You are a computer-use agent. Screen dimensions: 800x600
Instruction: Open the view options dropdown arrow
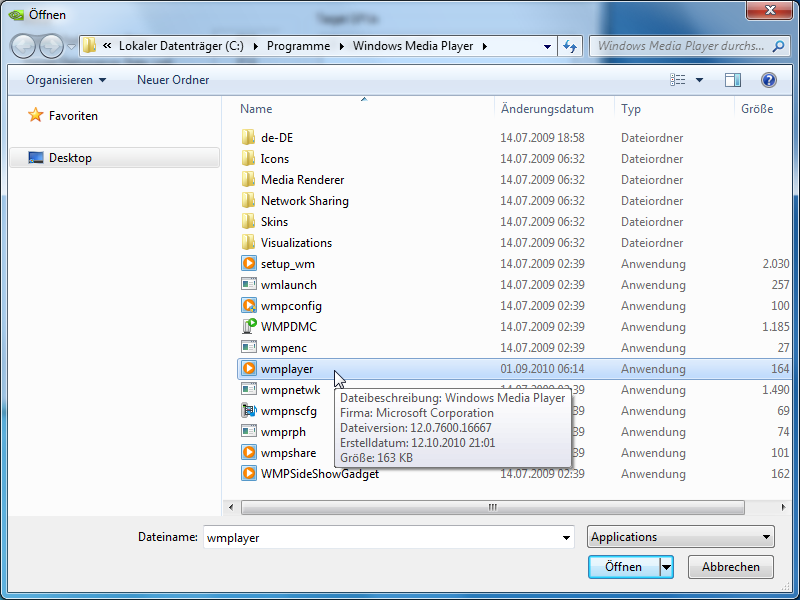pyautogui.click(x=699, y=80)
